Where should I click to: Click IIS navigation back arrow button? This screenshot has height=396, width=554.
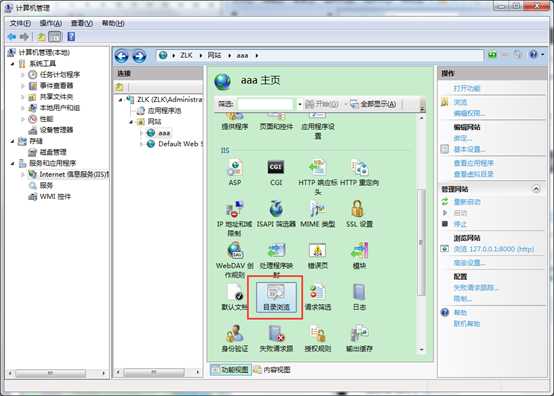tap(121, 56)
